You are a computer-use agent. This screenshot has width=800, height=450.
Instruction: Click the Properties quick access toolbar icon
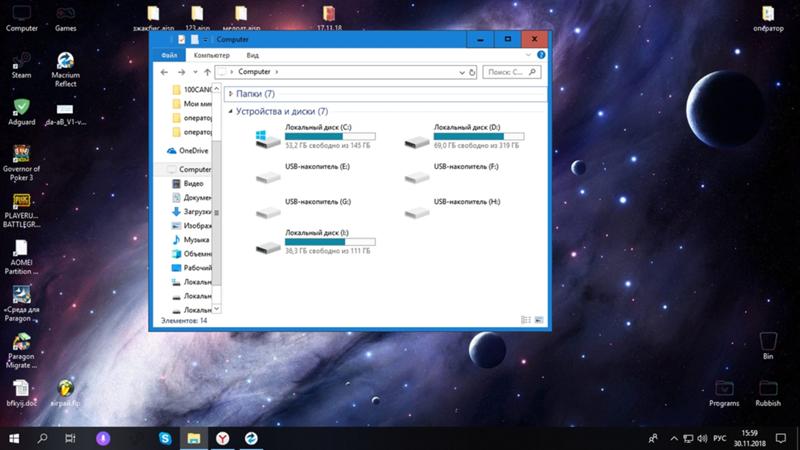tap(182, 39)
